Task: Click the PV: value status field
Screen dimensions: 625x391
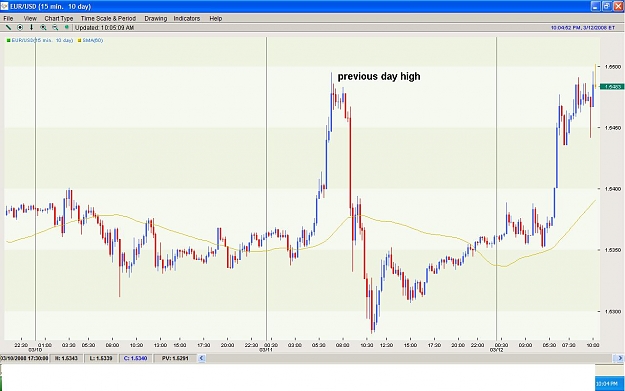Action: (x=175, y=358)
